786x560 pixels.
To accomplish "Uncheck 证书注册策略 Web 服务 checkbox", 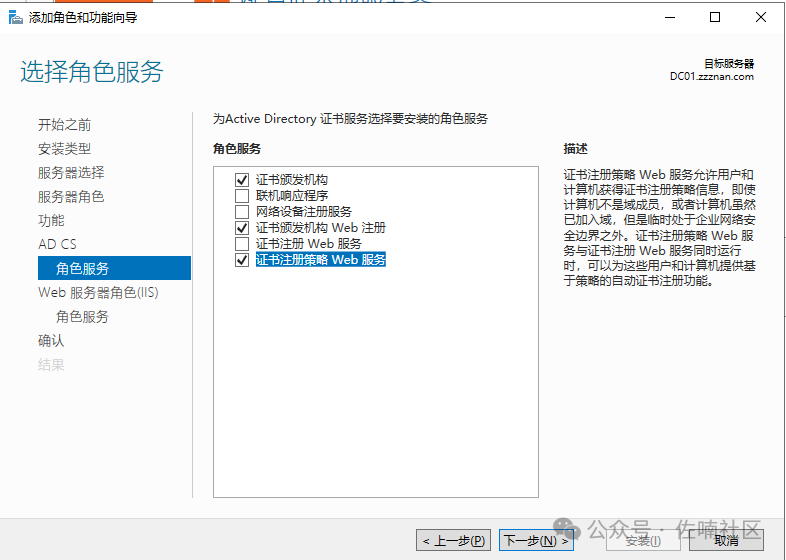I will tap(242, 260).
